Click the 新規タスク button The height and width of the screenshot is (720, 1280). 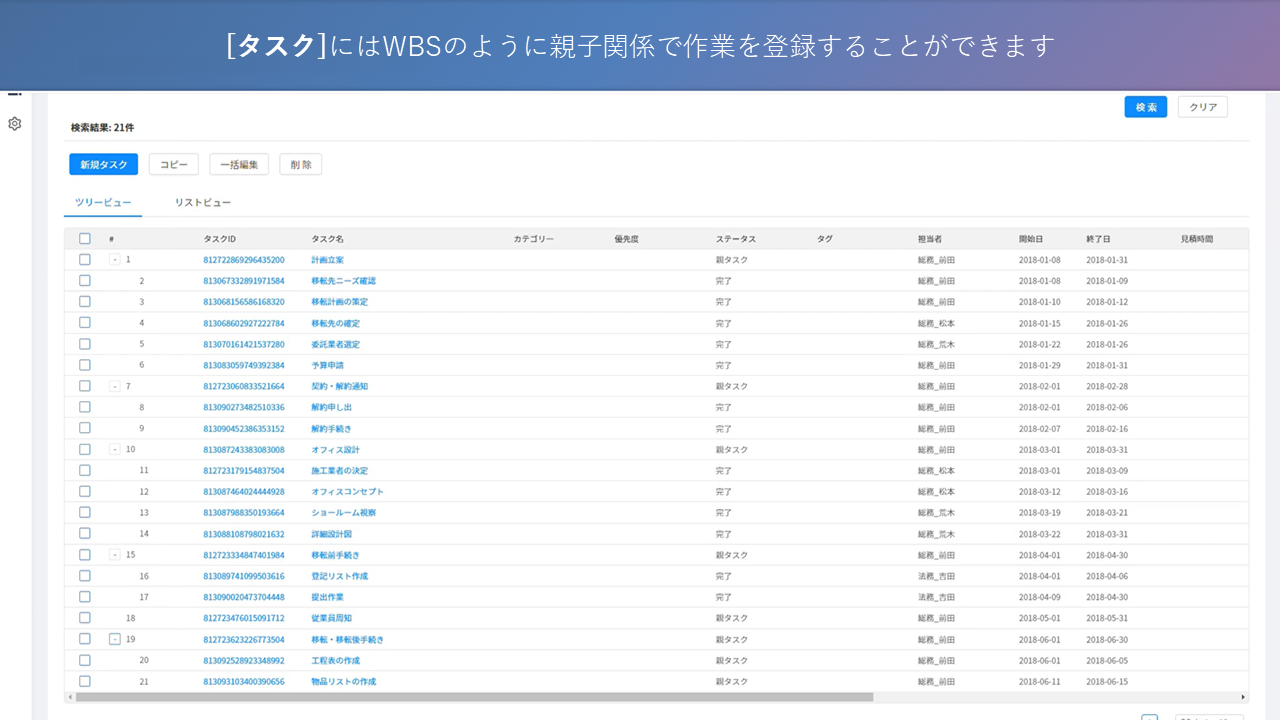coord(103,165)
